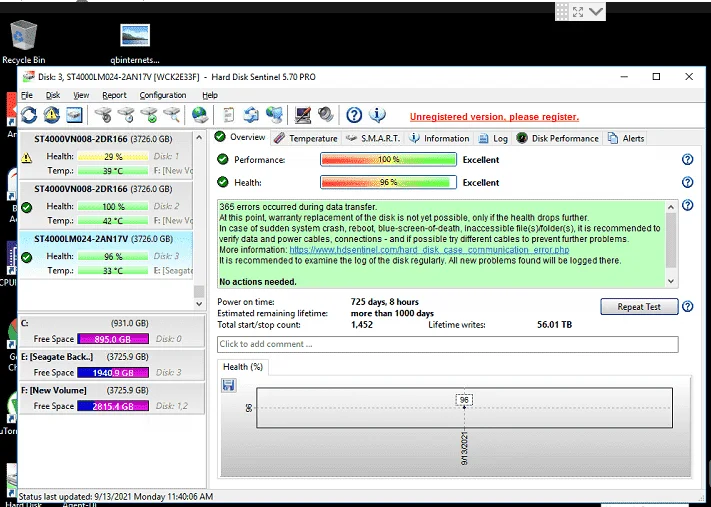Click the '725 days, 8 hours' power on value
This screenshot has height=507, width=711.
click(x=385, y=302)
